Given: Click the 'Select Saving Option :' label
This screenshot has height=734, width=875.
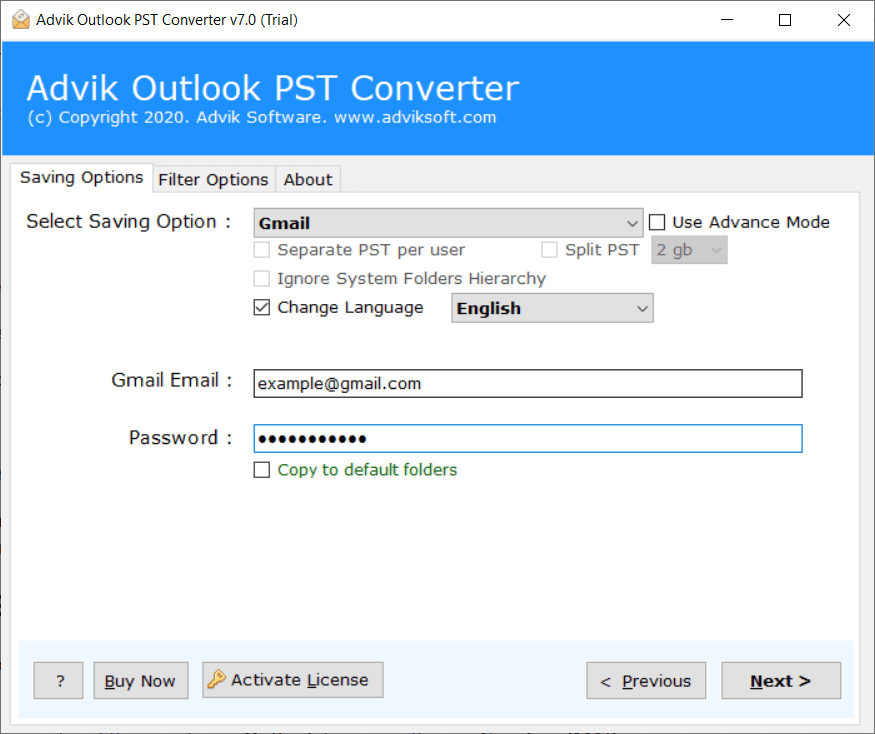Looking at the screenshot, I should tap(129, 222).
